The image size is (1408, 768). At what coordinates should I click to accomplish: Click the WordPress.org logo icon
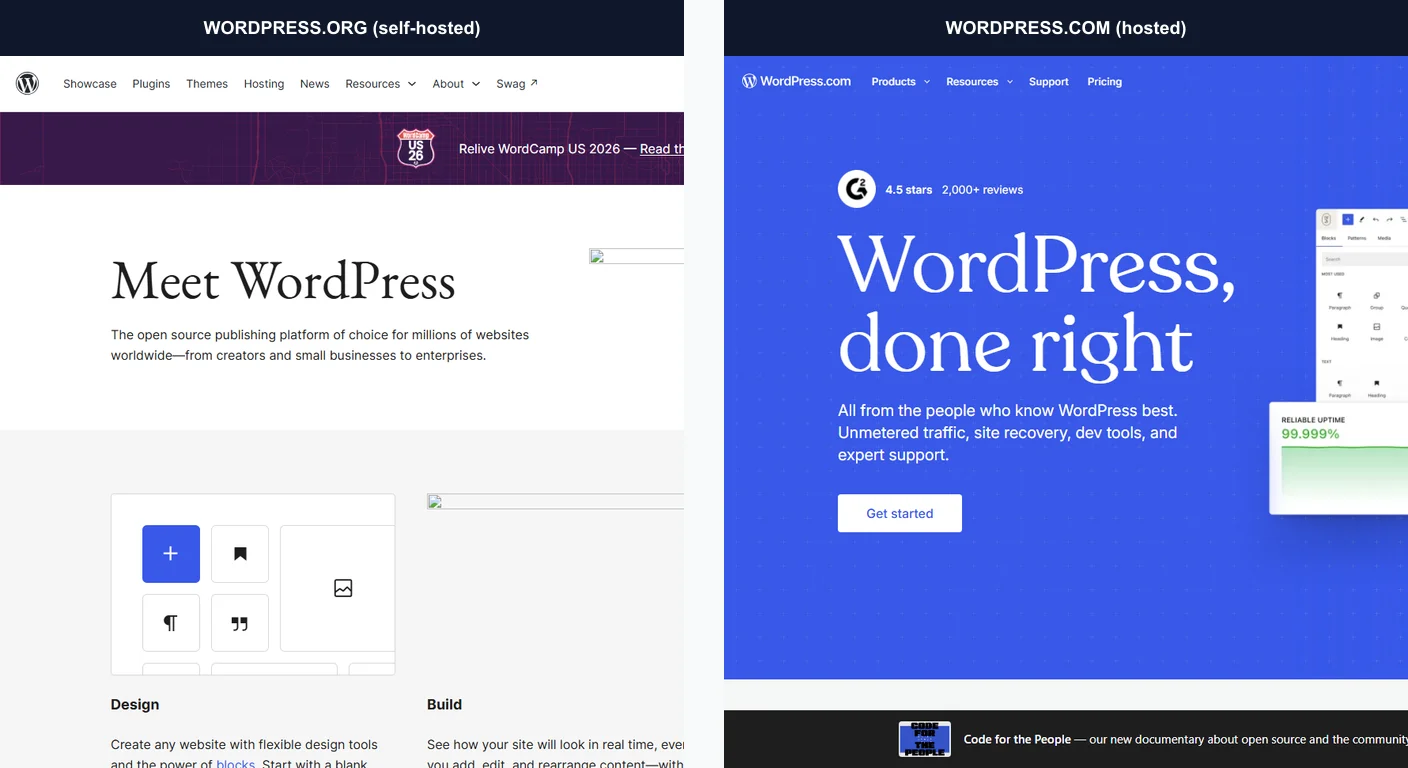27,84
